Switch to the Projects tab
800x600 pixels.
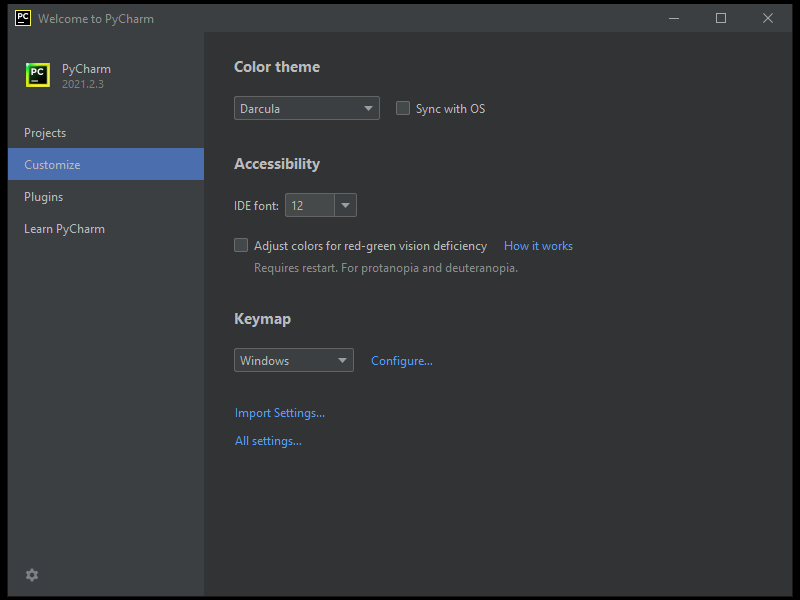pos(45,133)
